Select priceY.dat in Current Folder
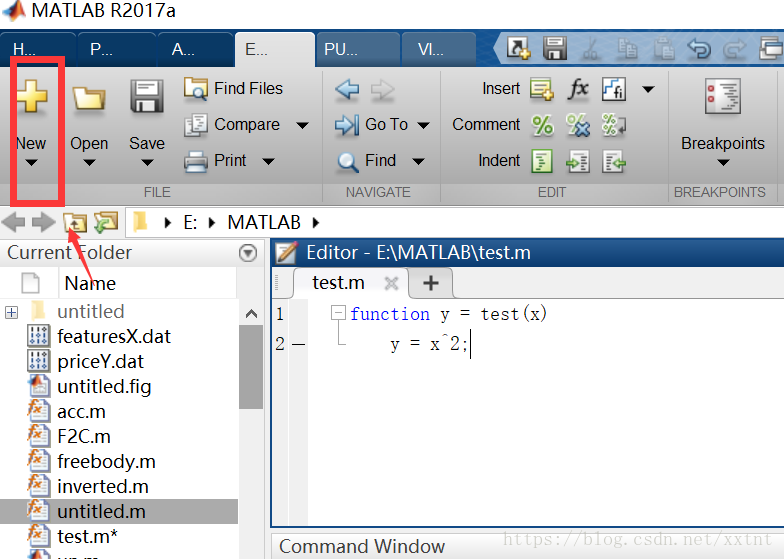Viewport: 784px width, 559px height. tap(100, 362)
